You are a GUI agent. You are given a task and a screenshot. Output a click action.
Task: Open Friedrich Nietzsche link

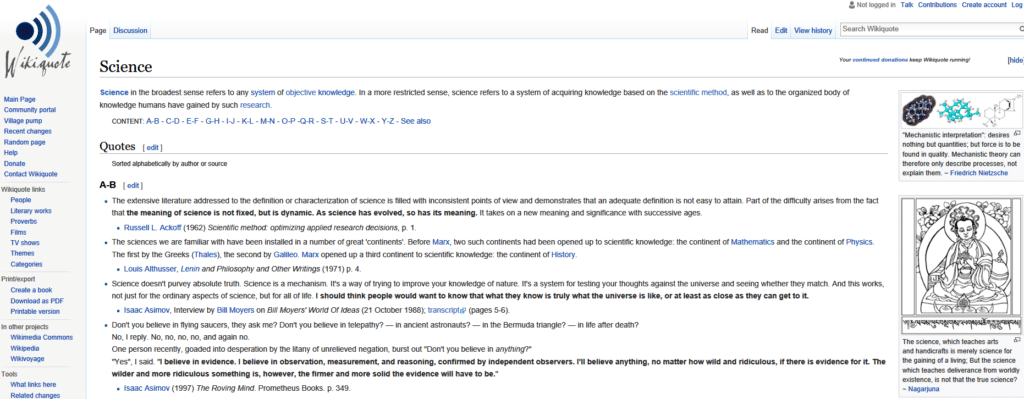coord(978,174)
